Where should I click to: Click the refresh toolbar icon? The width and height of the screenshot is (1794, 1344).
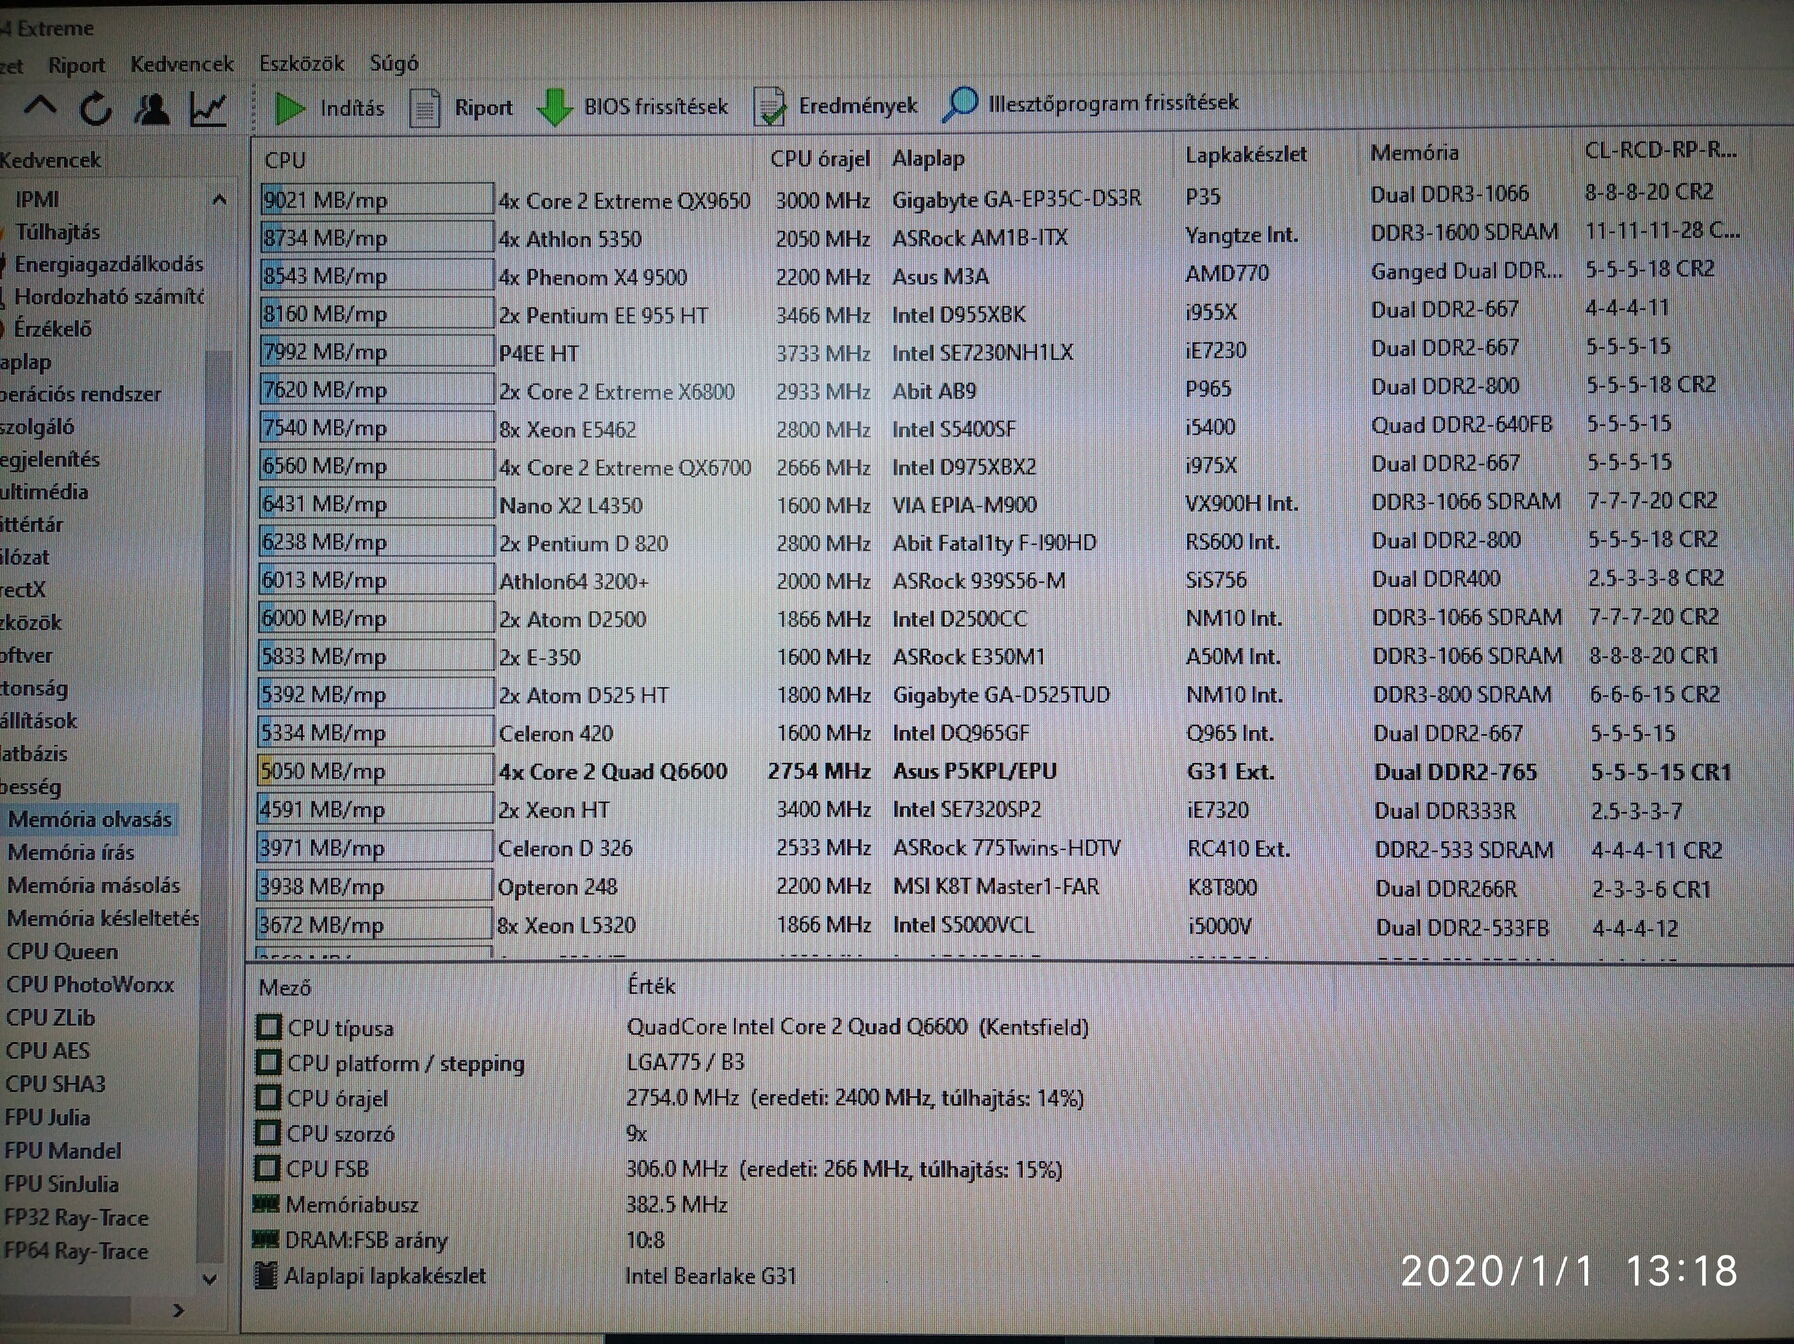point(96,108)
